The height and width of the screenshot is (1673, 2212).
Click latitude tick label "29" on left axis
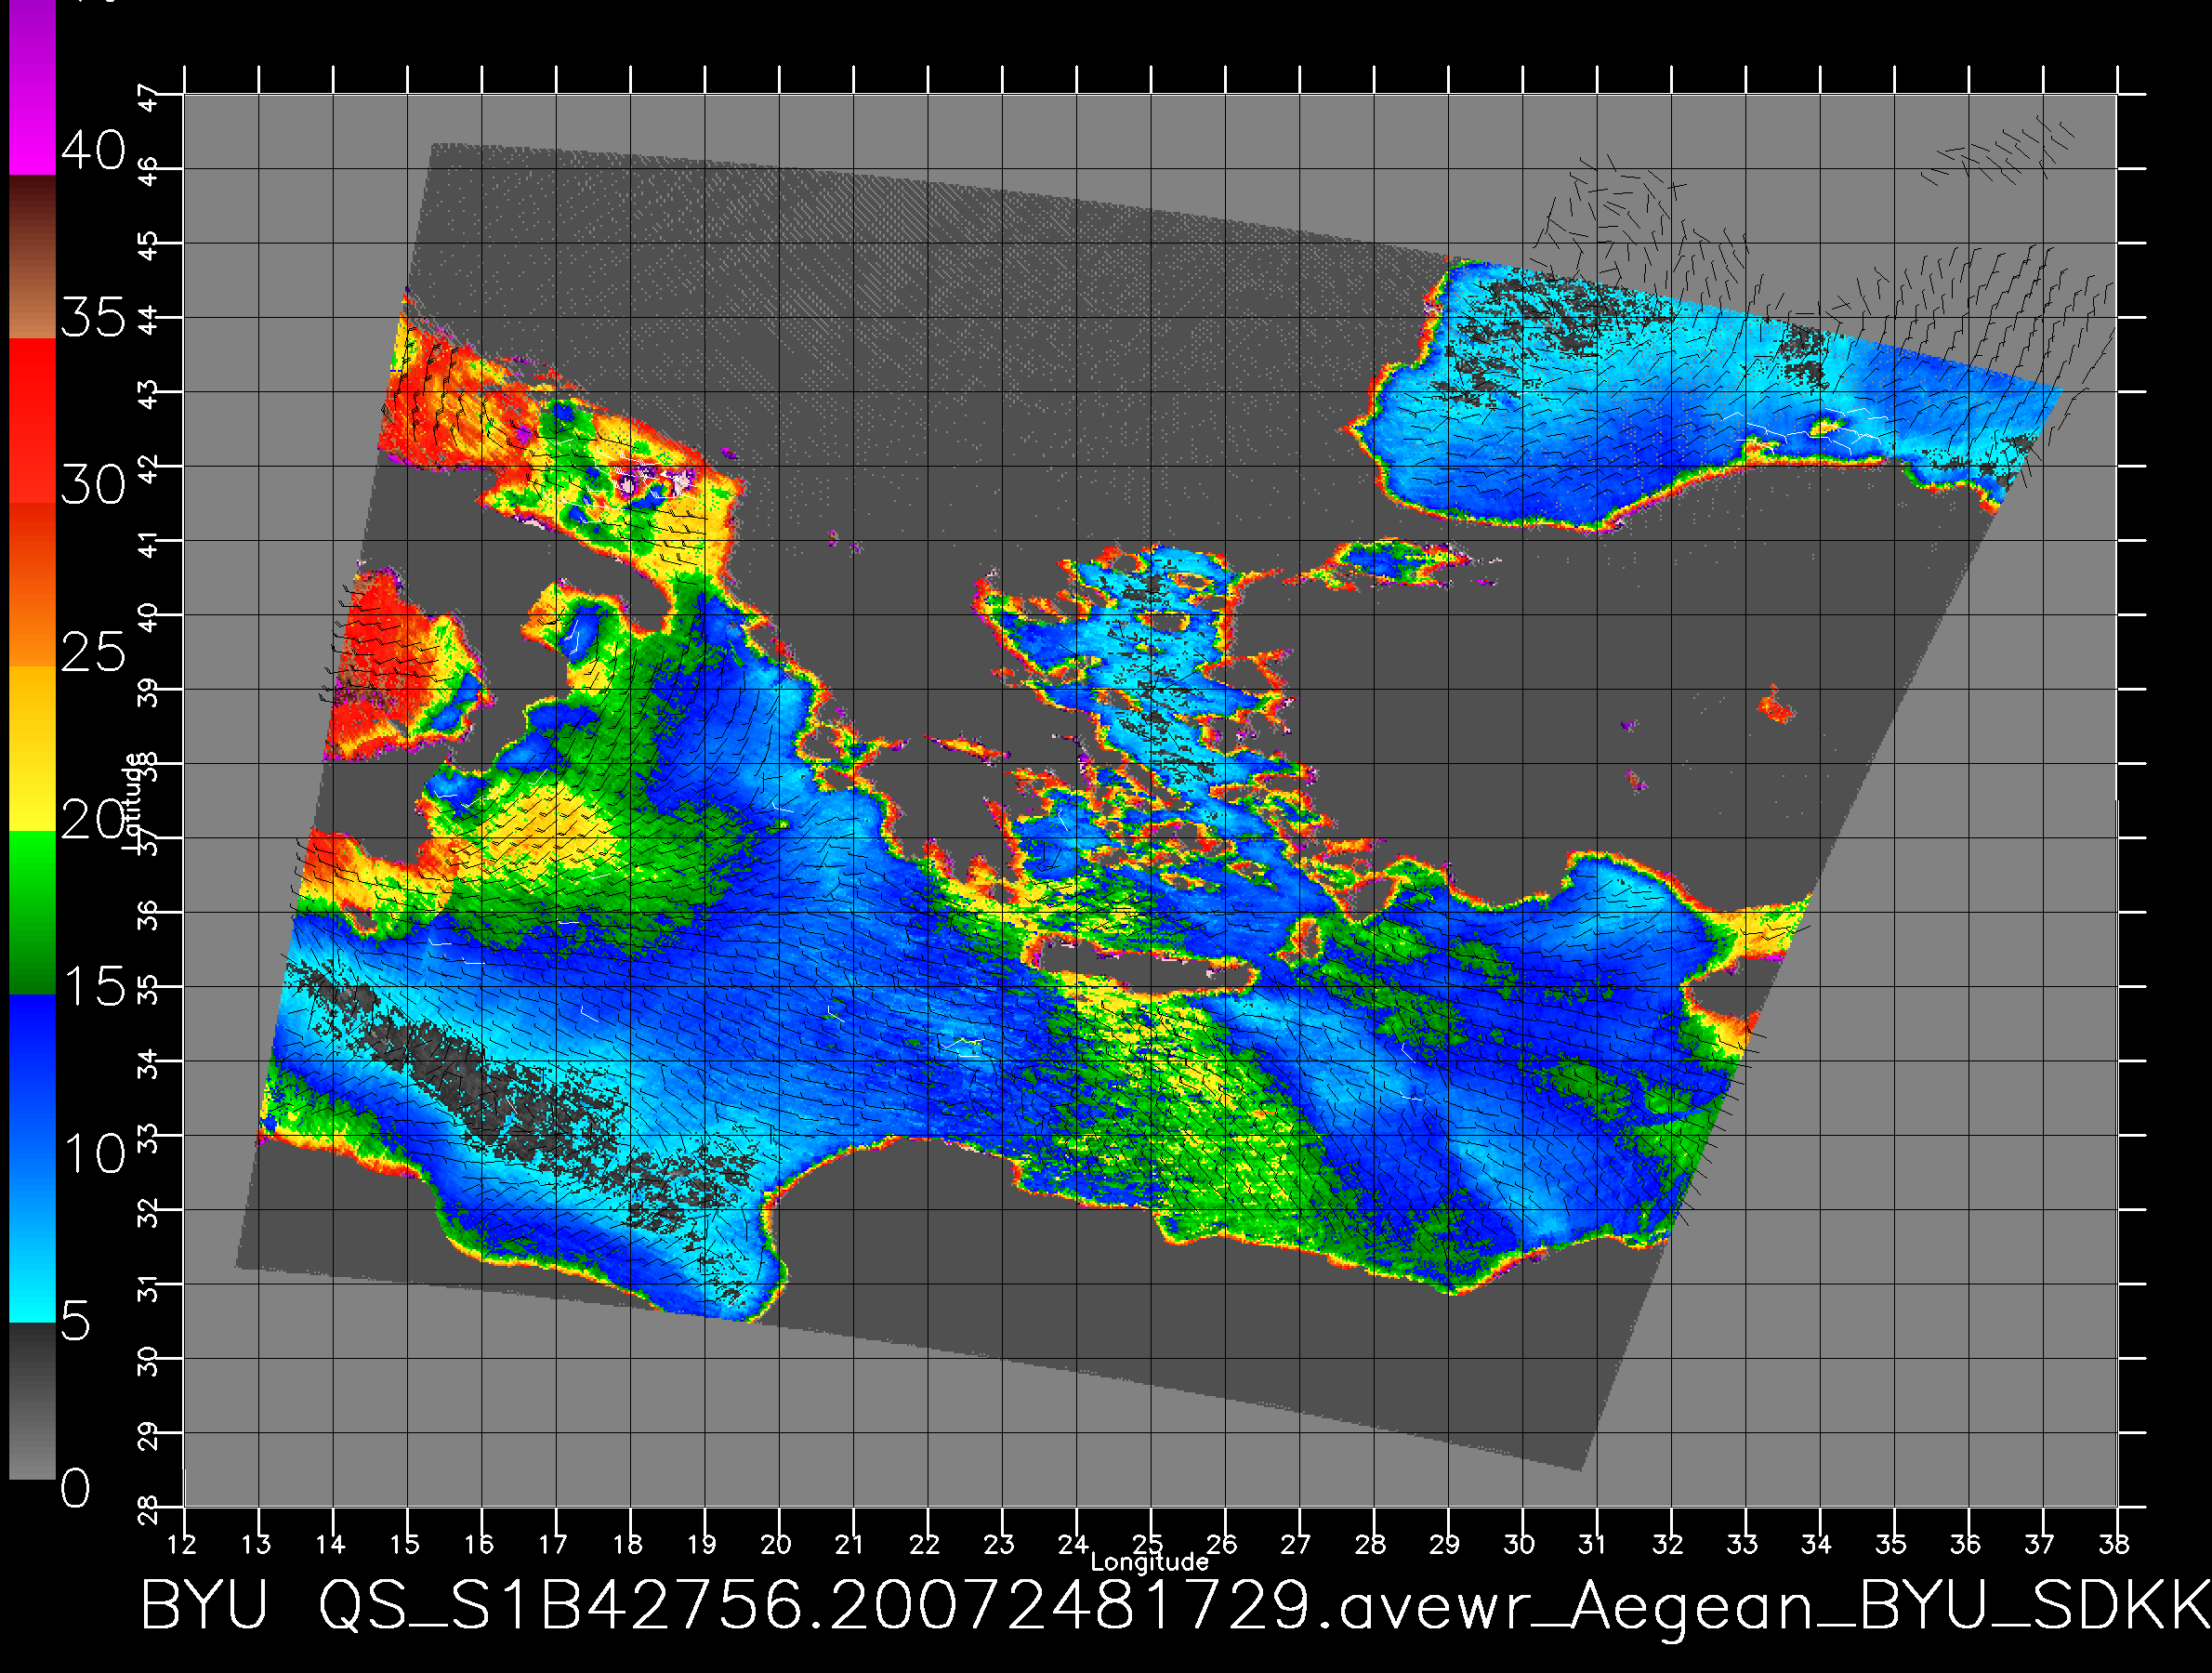pos(147,1436)
